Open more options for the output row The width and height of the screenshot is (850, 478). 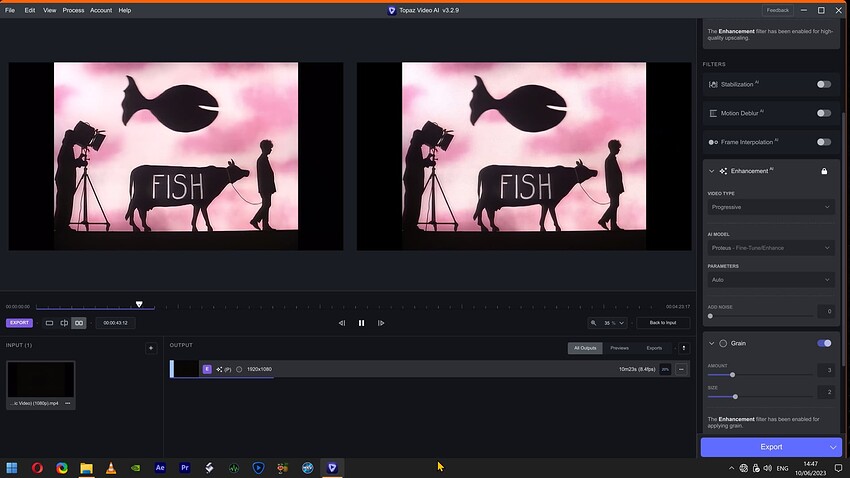682,369
